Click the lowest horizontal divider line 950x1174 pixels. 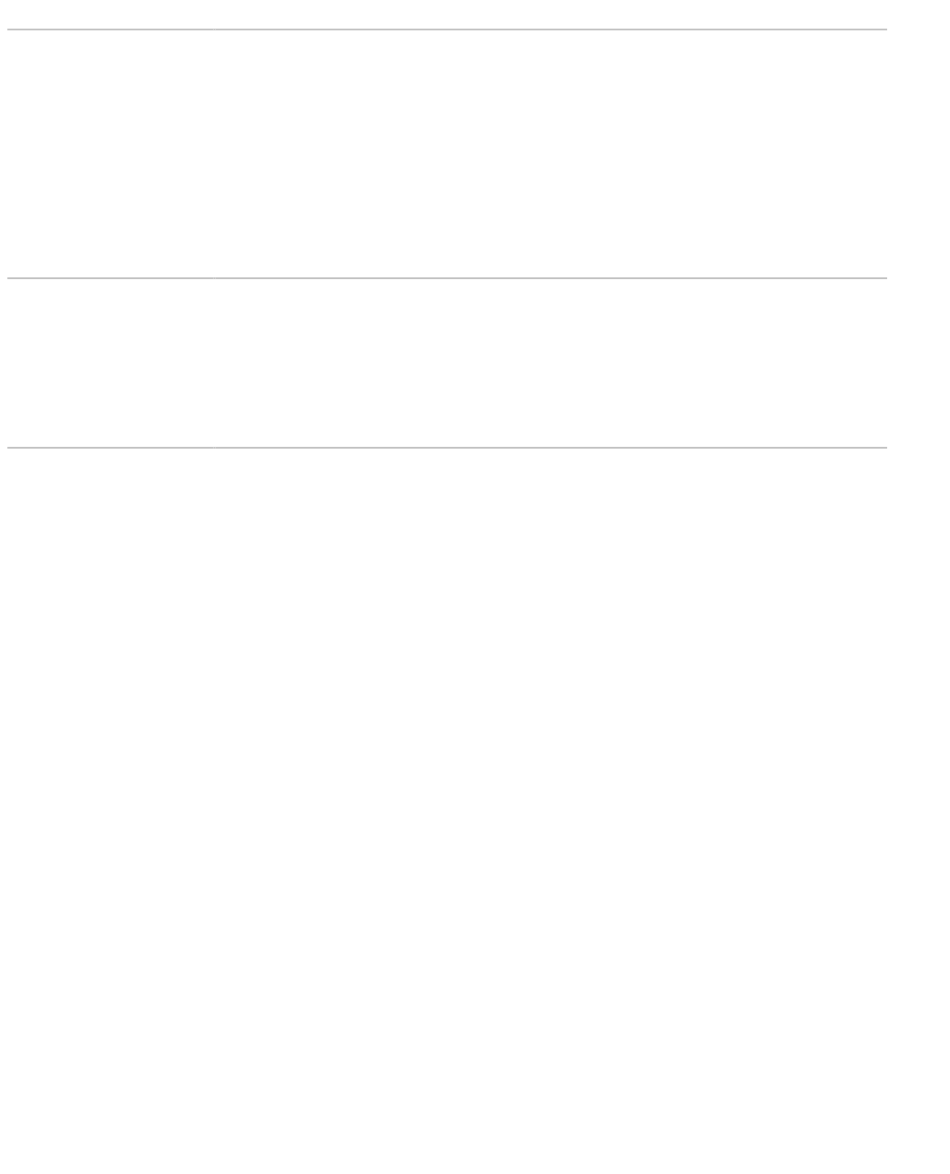[447, 448]
